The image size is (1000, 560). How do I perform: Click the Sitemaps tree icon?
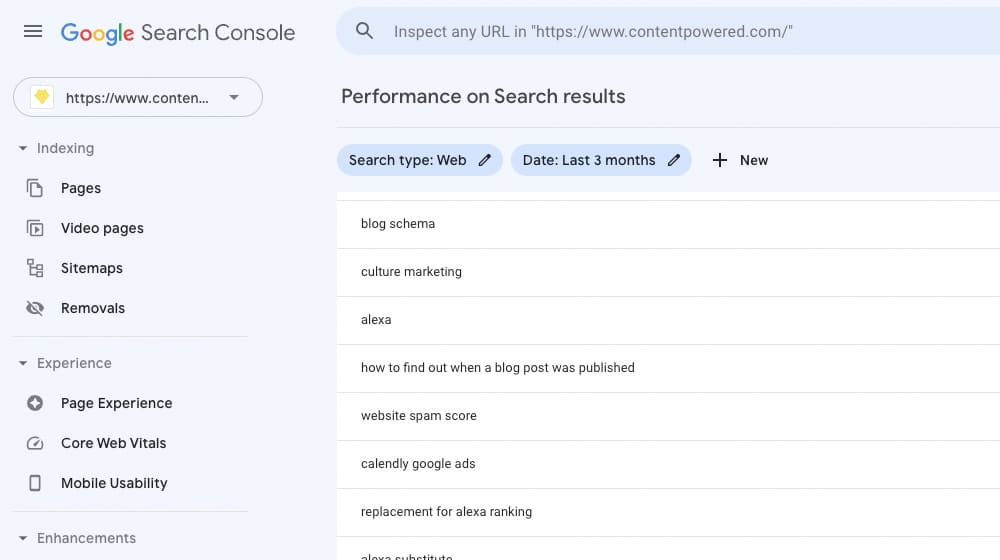point(35,268)
